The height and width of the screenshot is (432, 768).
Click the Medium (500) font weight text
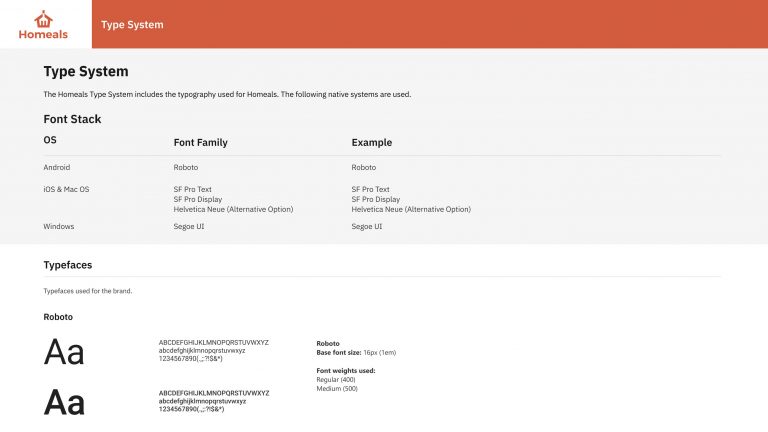point(337,388)
